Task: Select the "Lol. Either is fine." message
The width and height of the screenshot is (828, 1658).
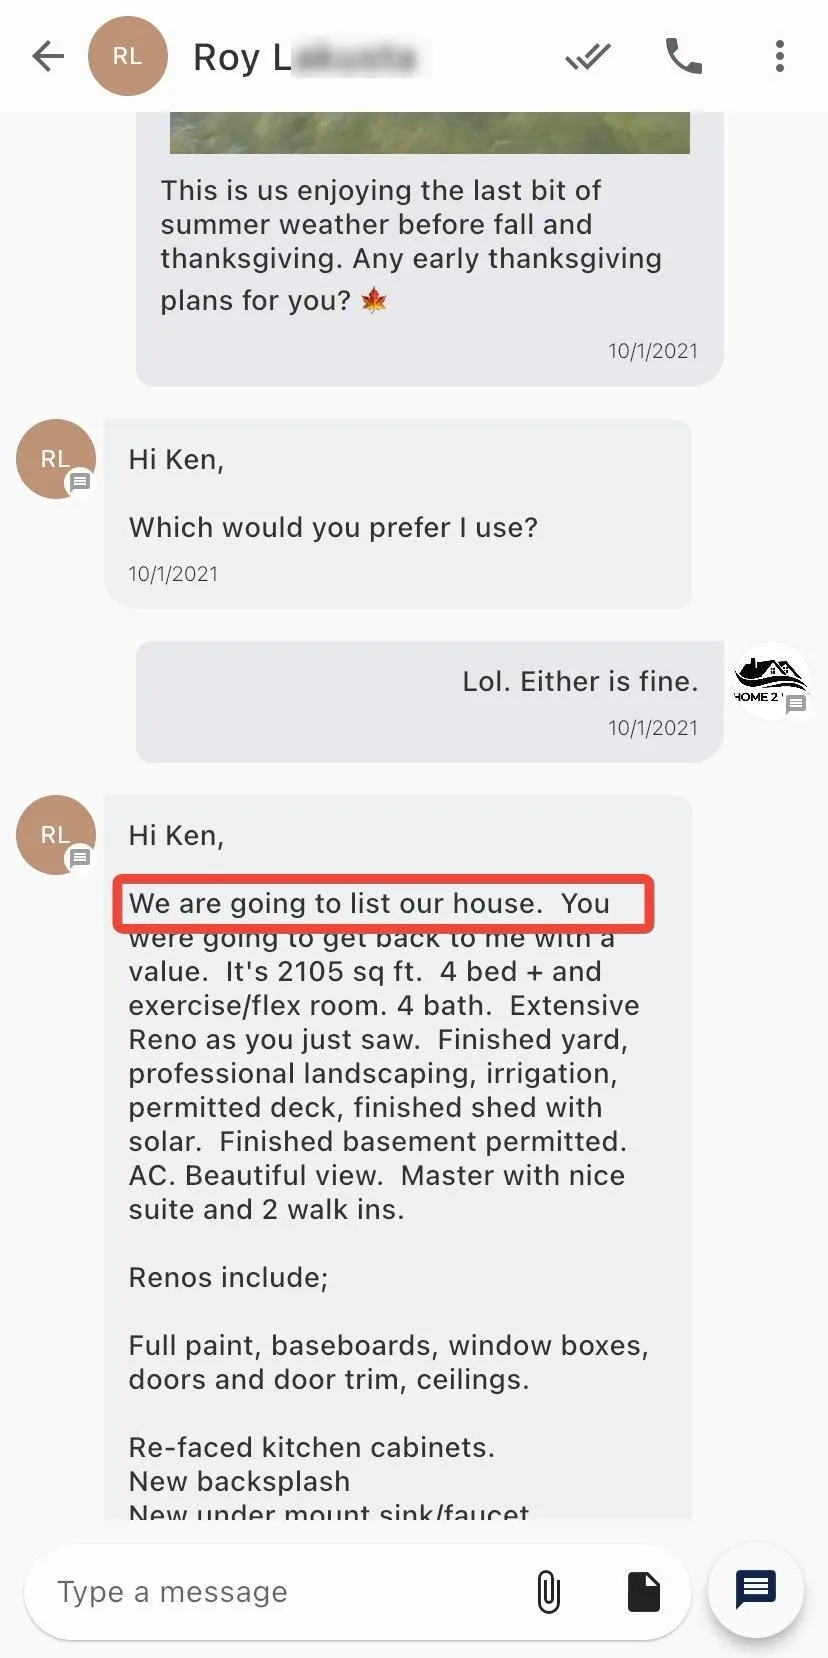Action: (579, 682)
